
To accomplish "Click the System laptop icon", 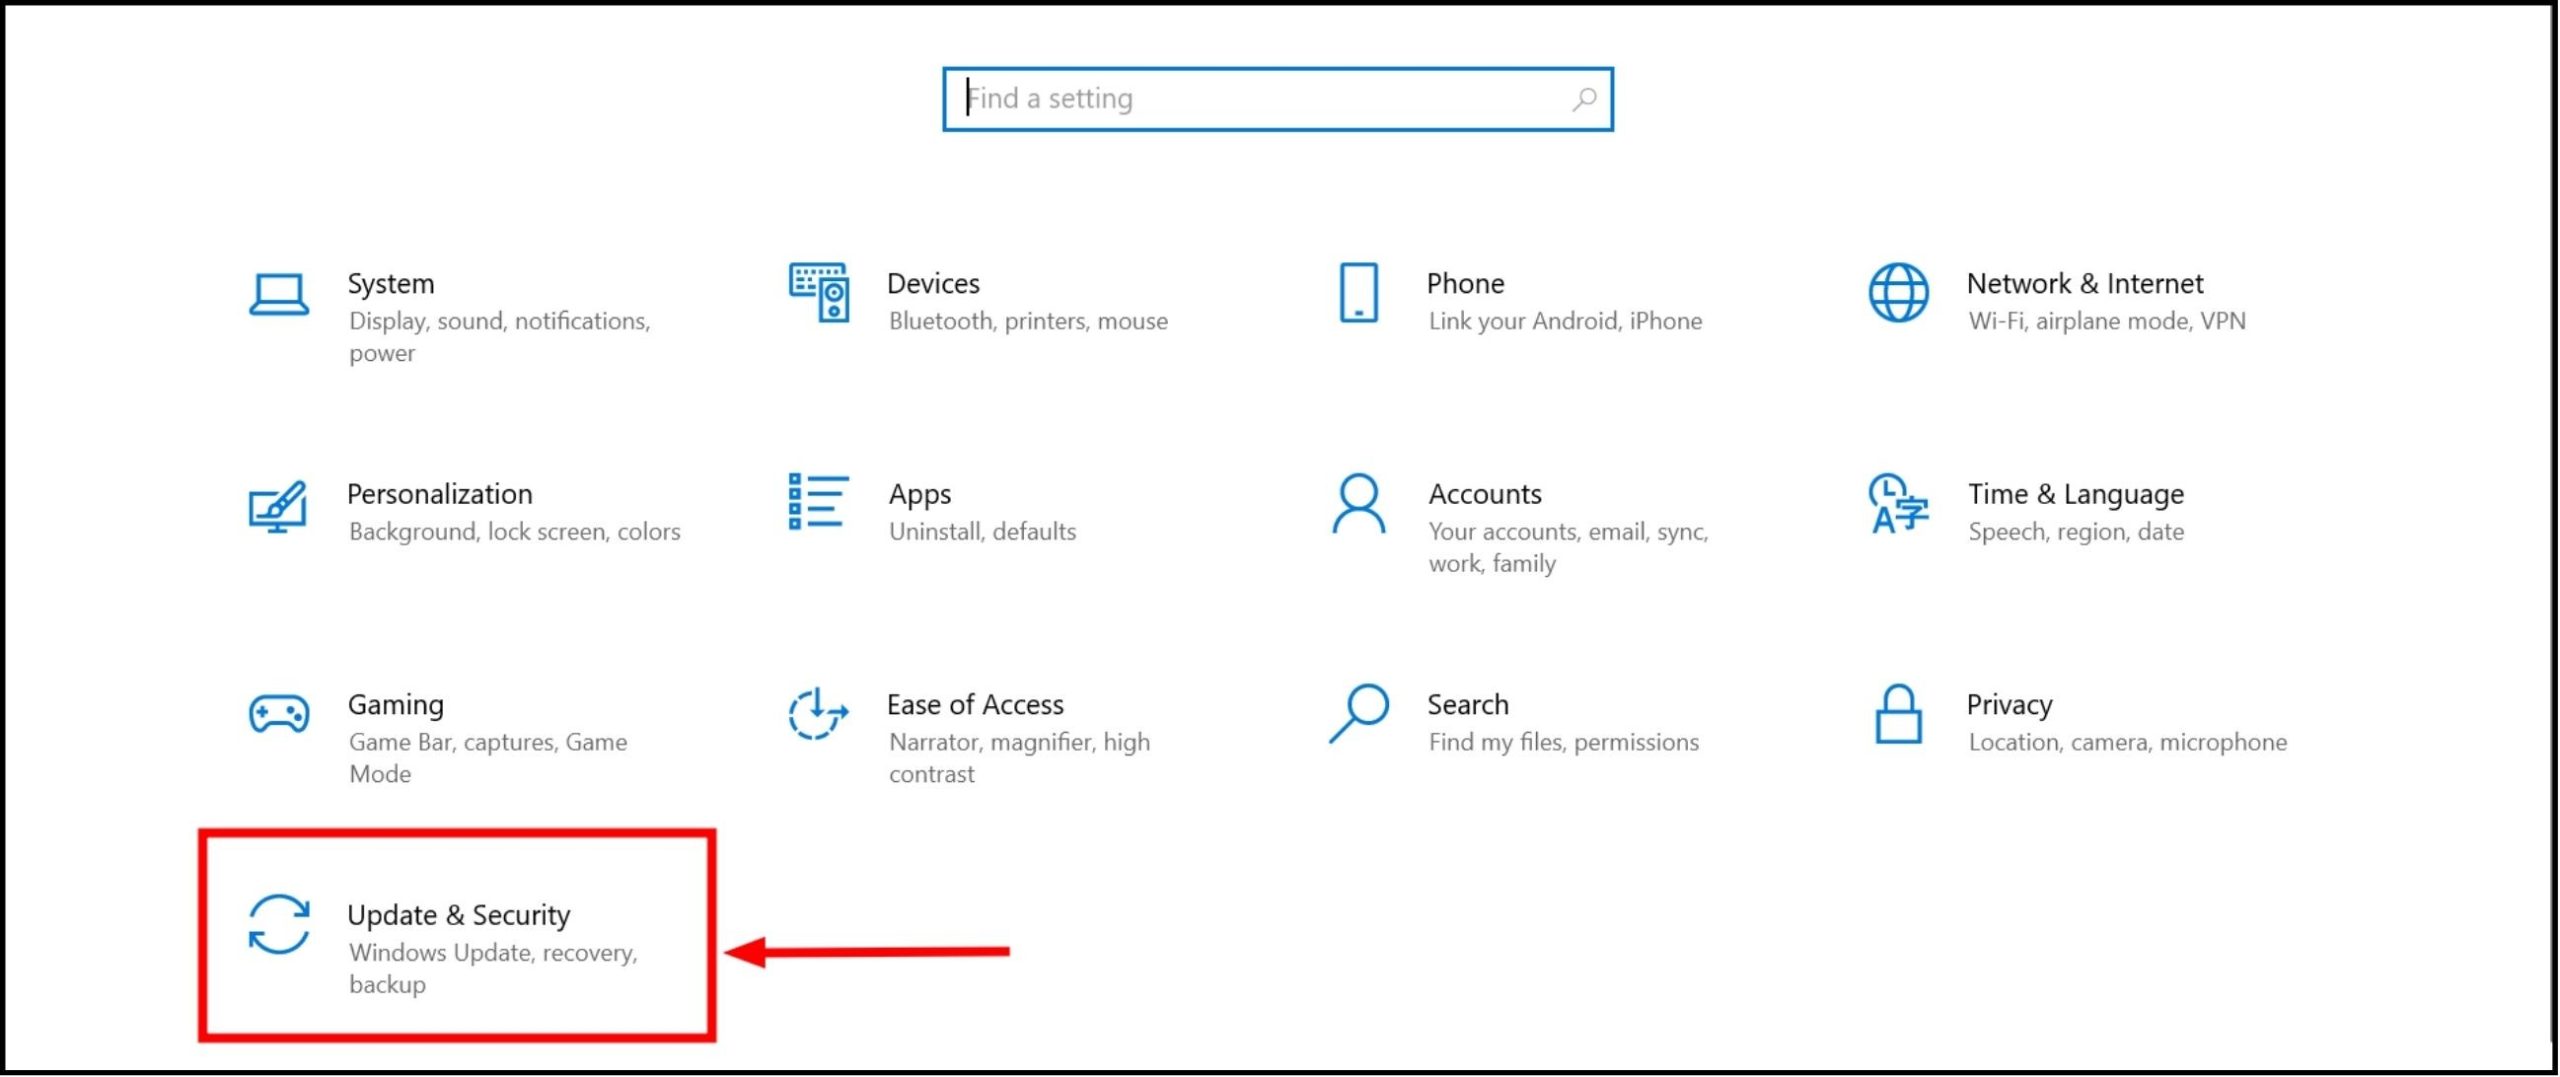I will pos(278,295).
